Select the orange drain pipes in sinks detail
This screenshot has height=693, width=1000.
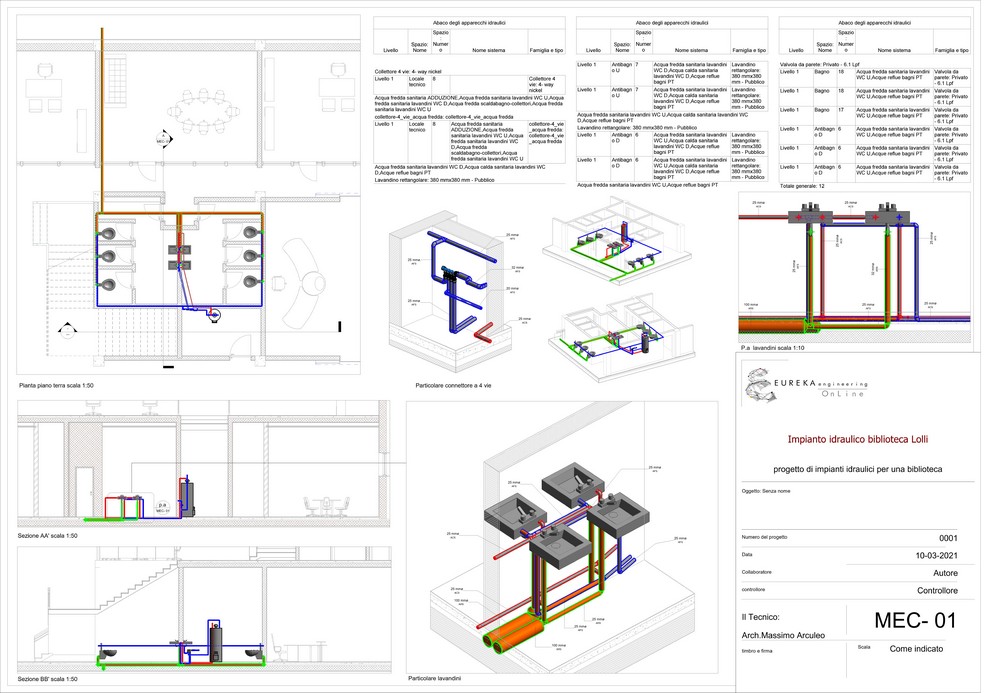pyautogui.click(x=513, y=631)
